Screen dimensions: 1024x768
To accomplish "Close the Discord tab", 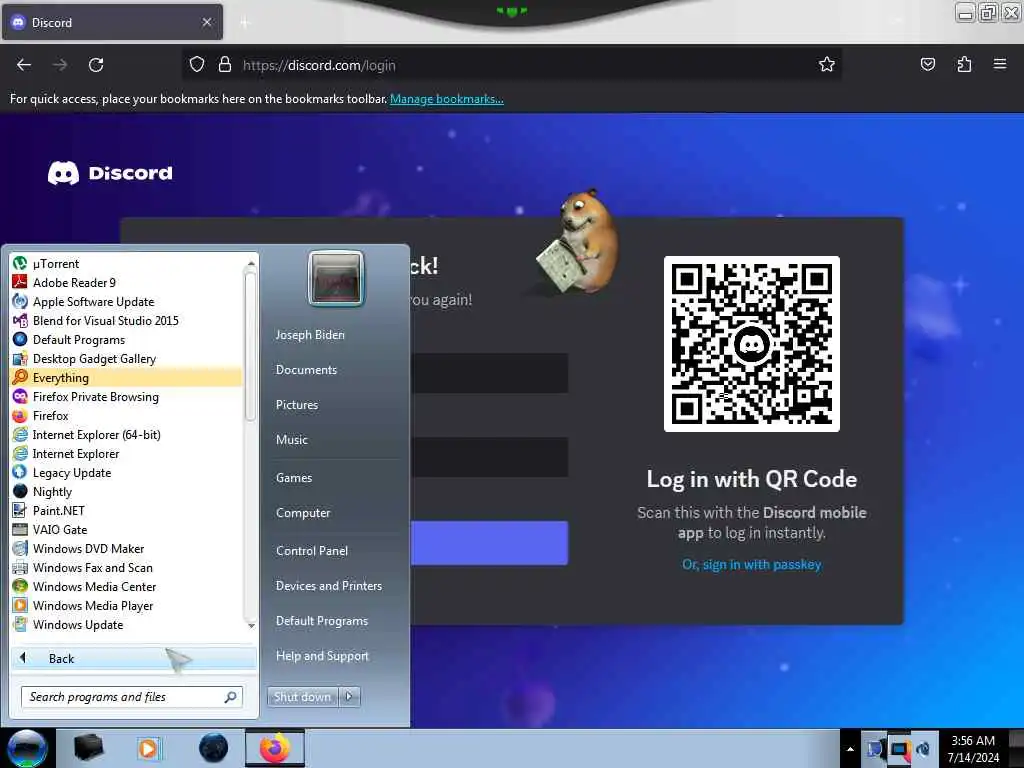I will (206, 22).
